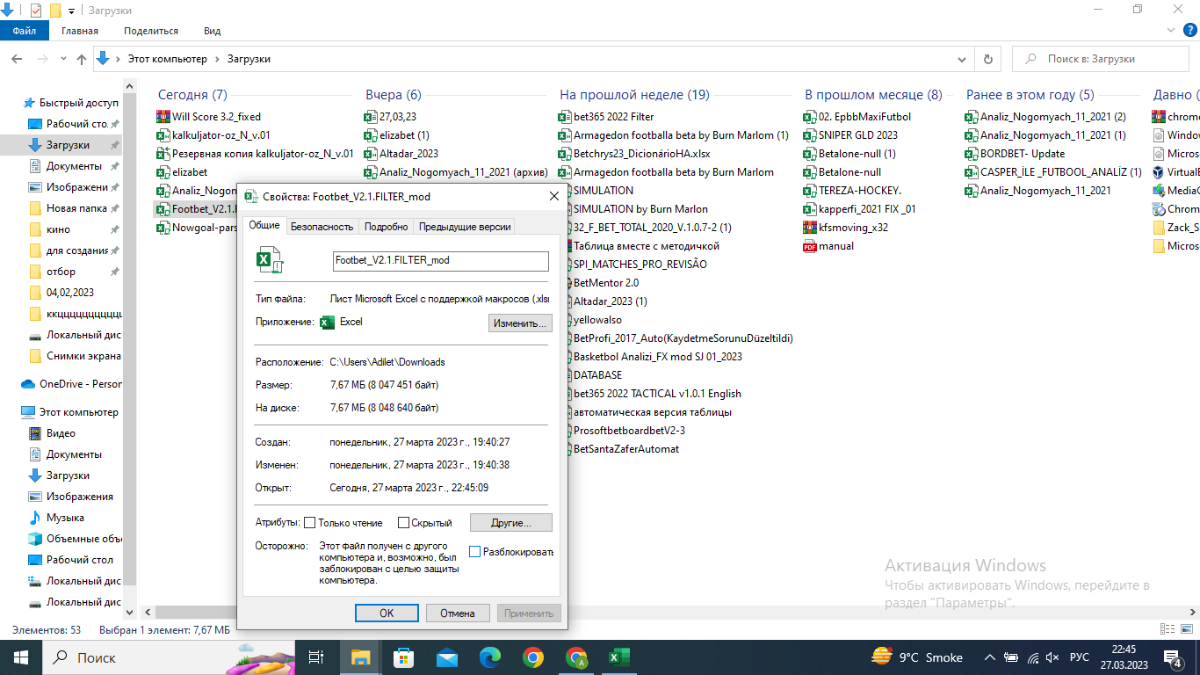The height and width of the screenshot is (675, 1200).
Task: Go up one folder level arrow
Action: (81, 59)
